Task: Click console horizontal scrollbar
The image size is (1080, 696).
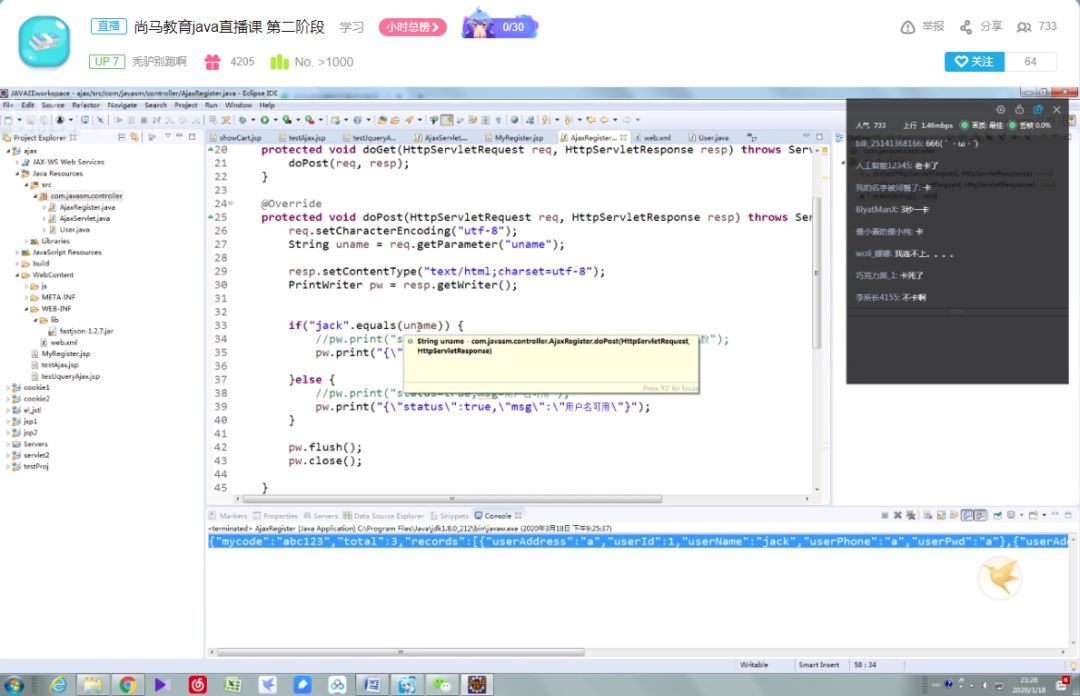Action: 401,651
